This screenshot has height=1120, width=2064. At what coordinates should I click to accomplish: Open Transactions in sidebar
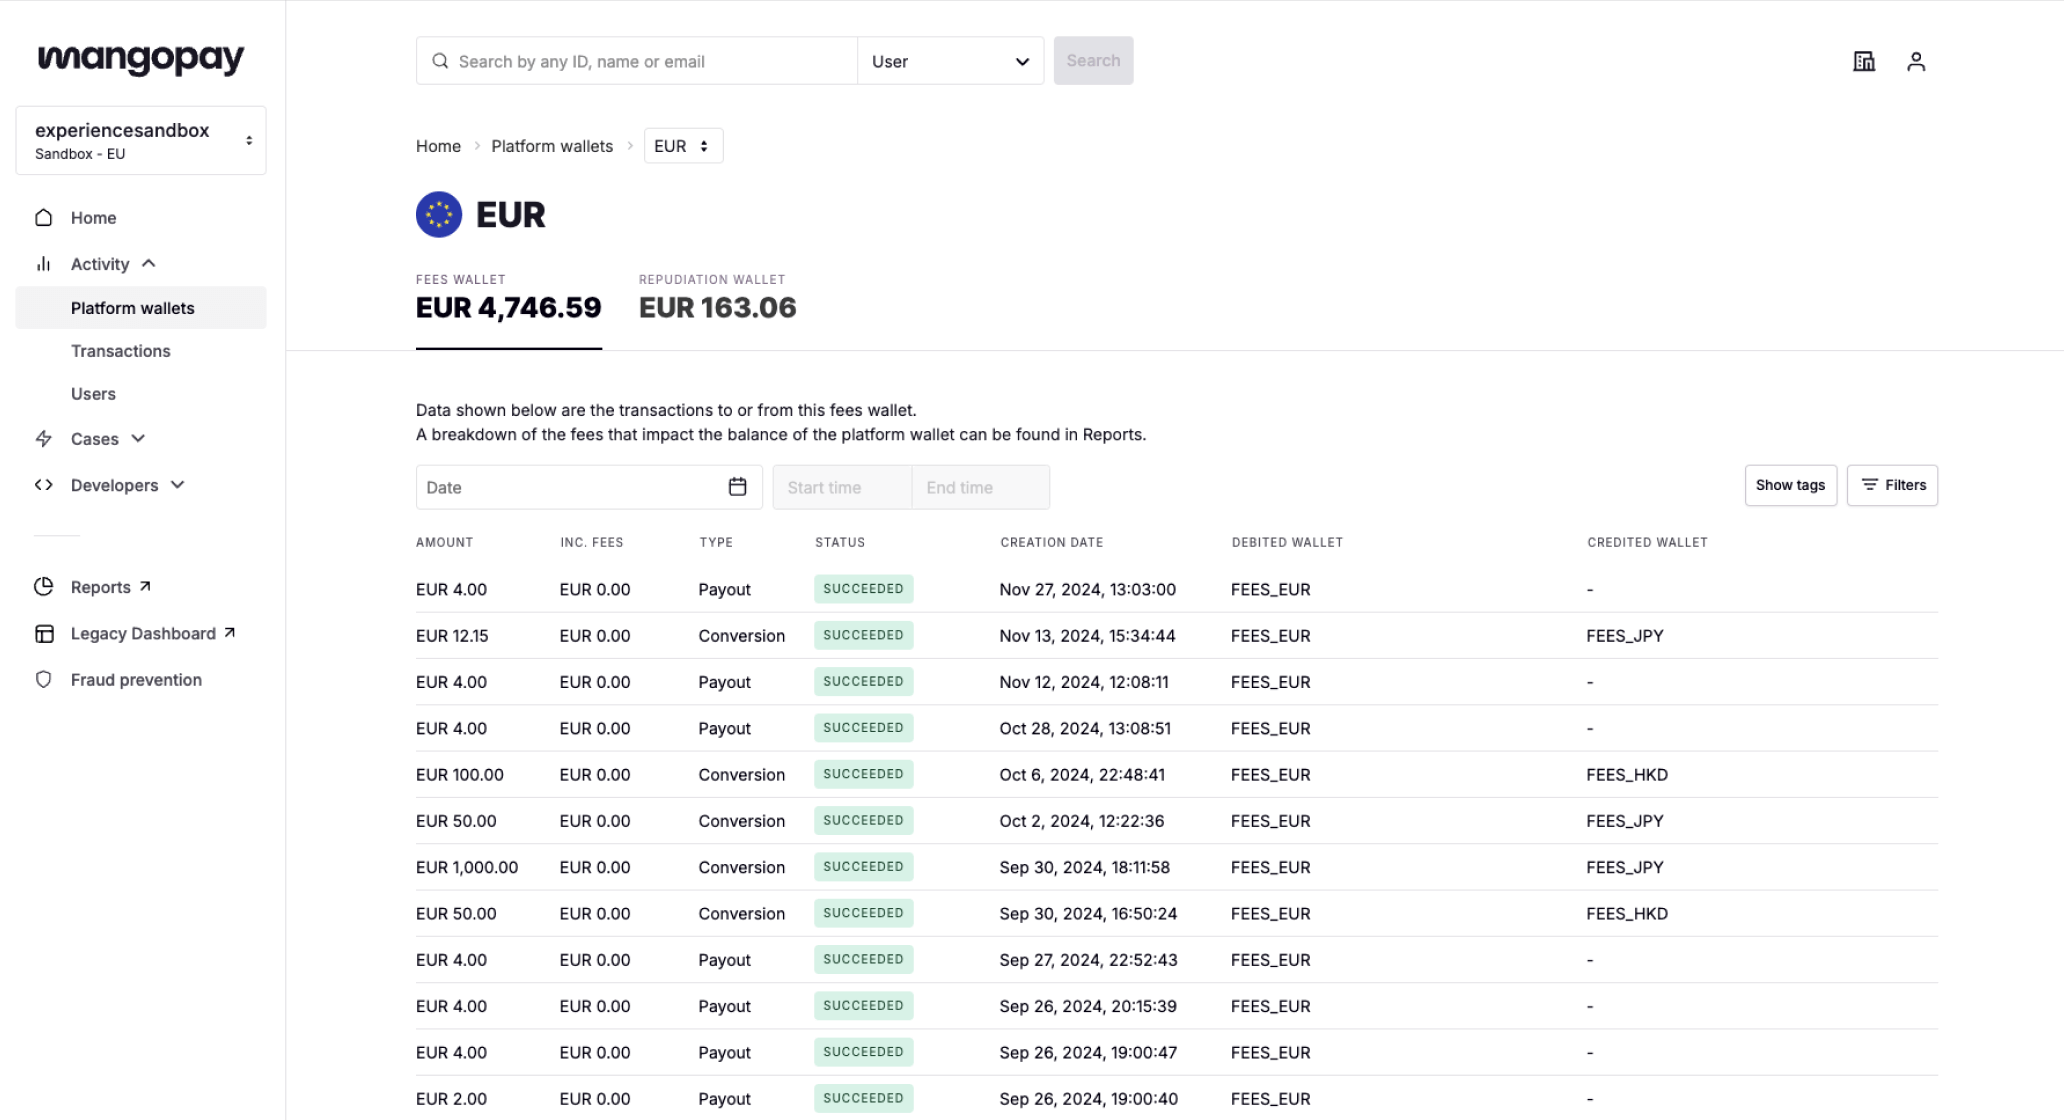[121, 351]
